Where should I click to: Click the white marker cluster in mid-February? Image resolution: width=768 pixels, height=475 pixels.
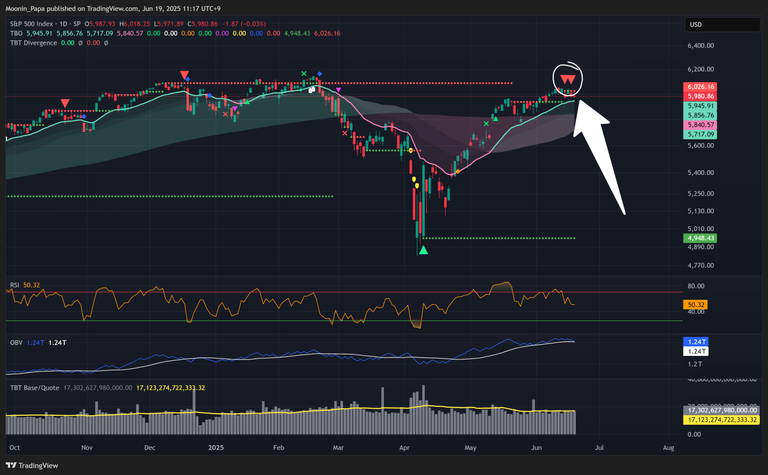tap(312, 90)
